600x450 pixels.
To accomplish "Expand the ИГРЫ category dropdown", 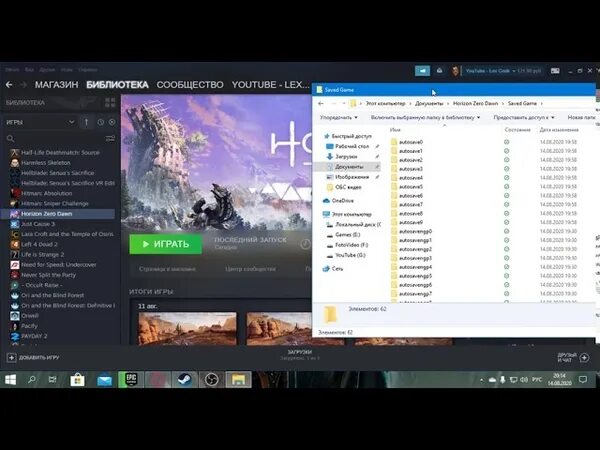I will [71, 122].
